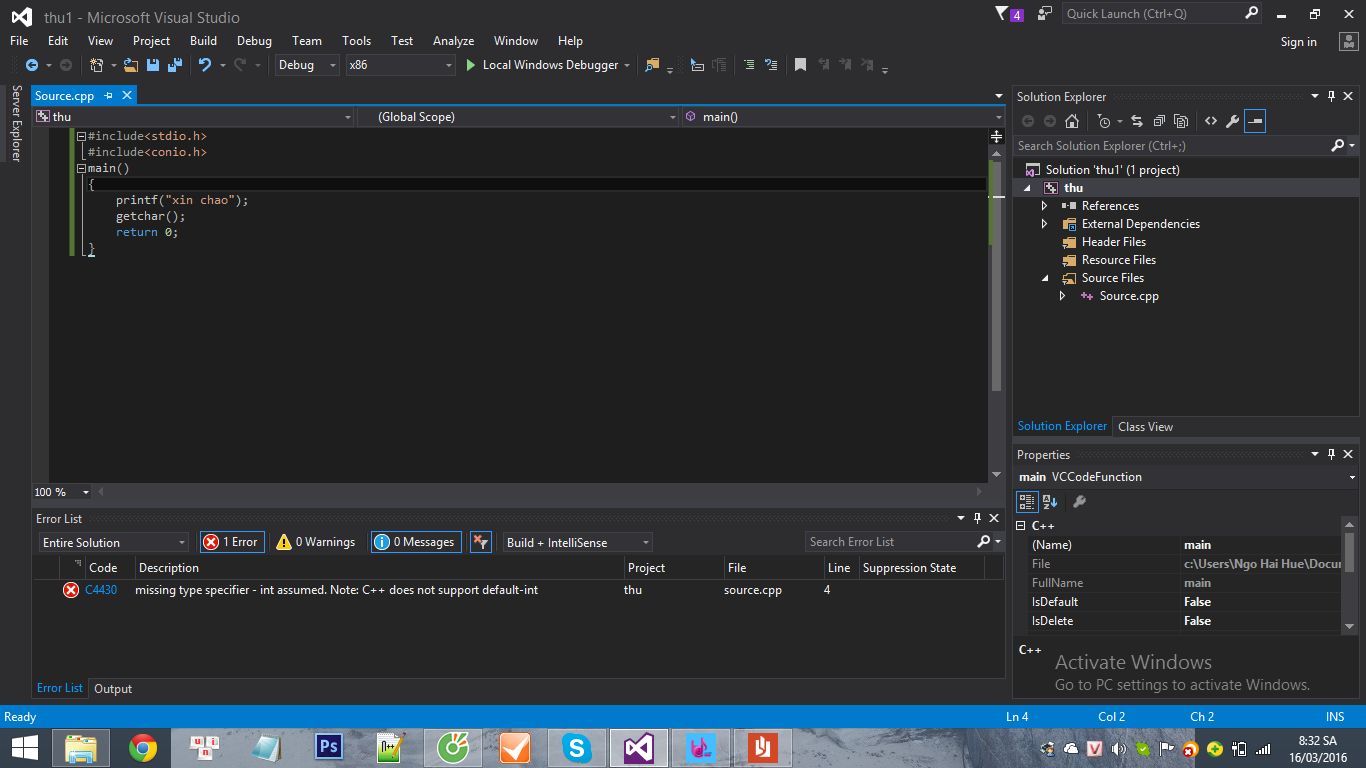Open the Build menu
Image resolution: width=1366 pixels, height=768 pixels.
tap(203, 41)
